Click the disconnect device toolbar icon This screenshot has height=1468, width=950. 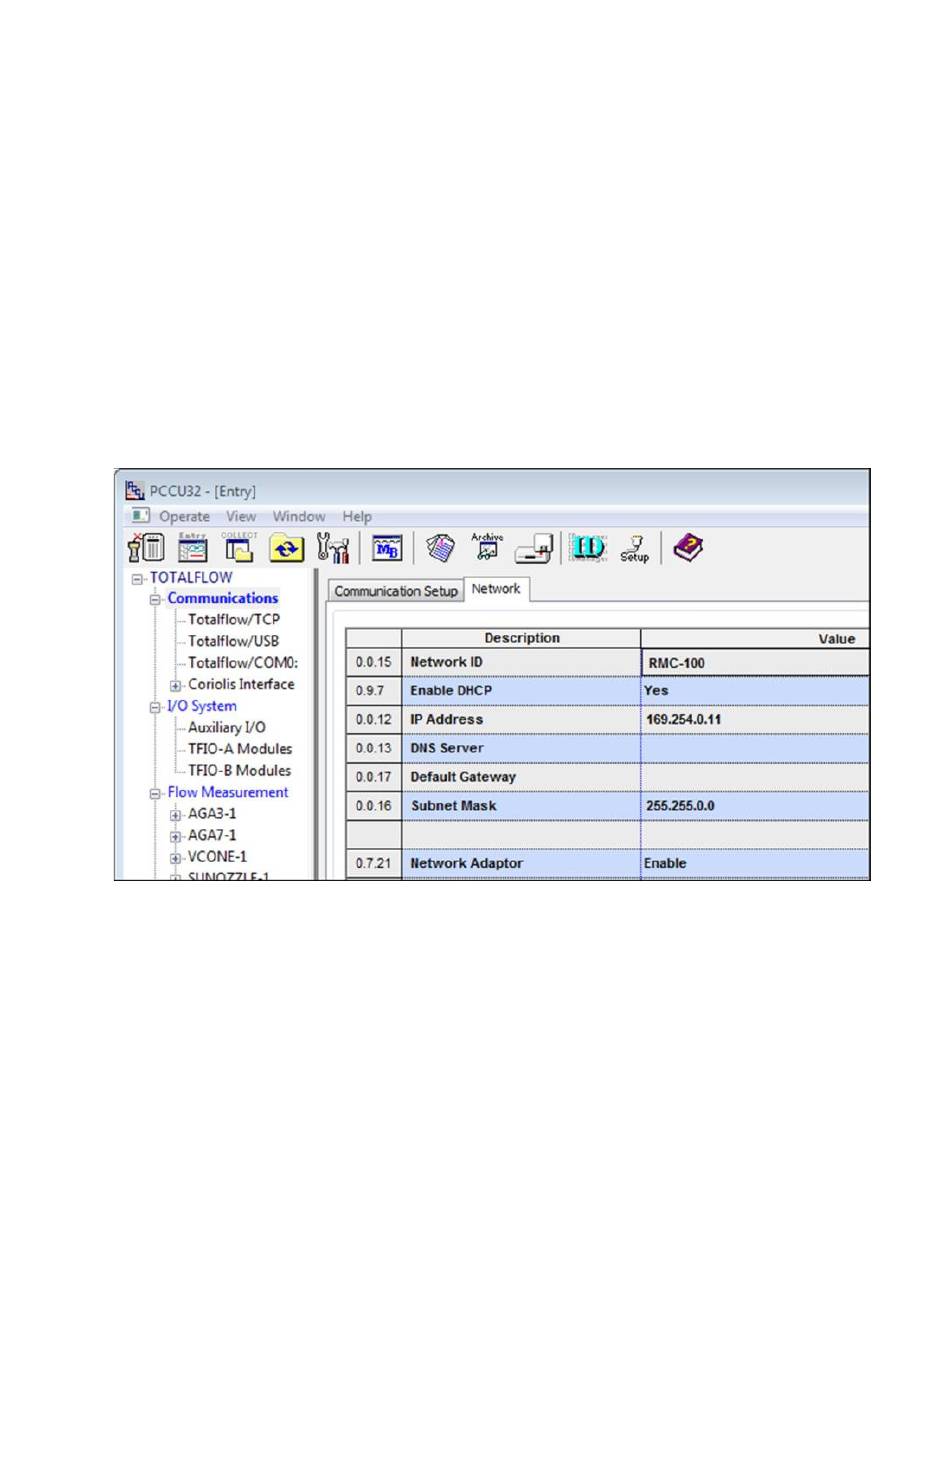[x=146, y=547]
